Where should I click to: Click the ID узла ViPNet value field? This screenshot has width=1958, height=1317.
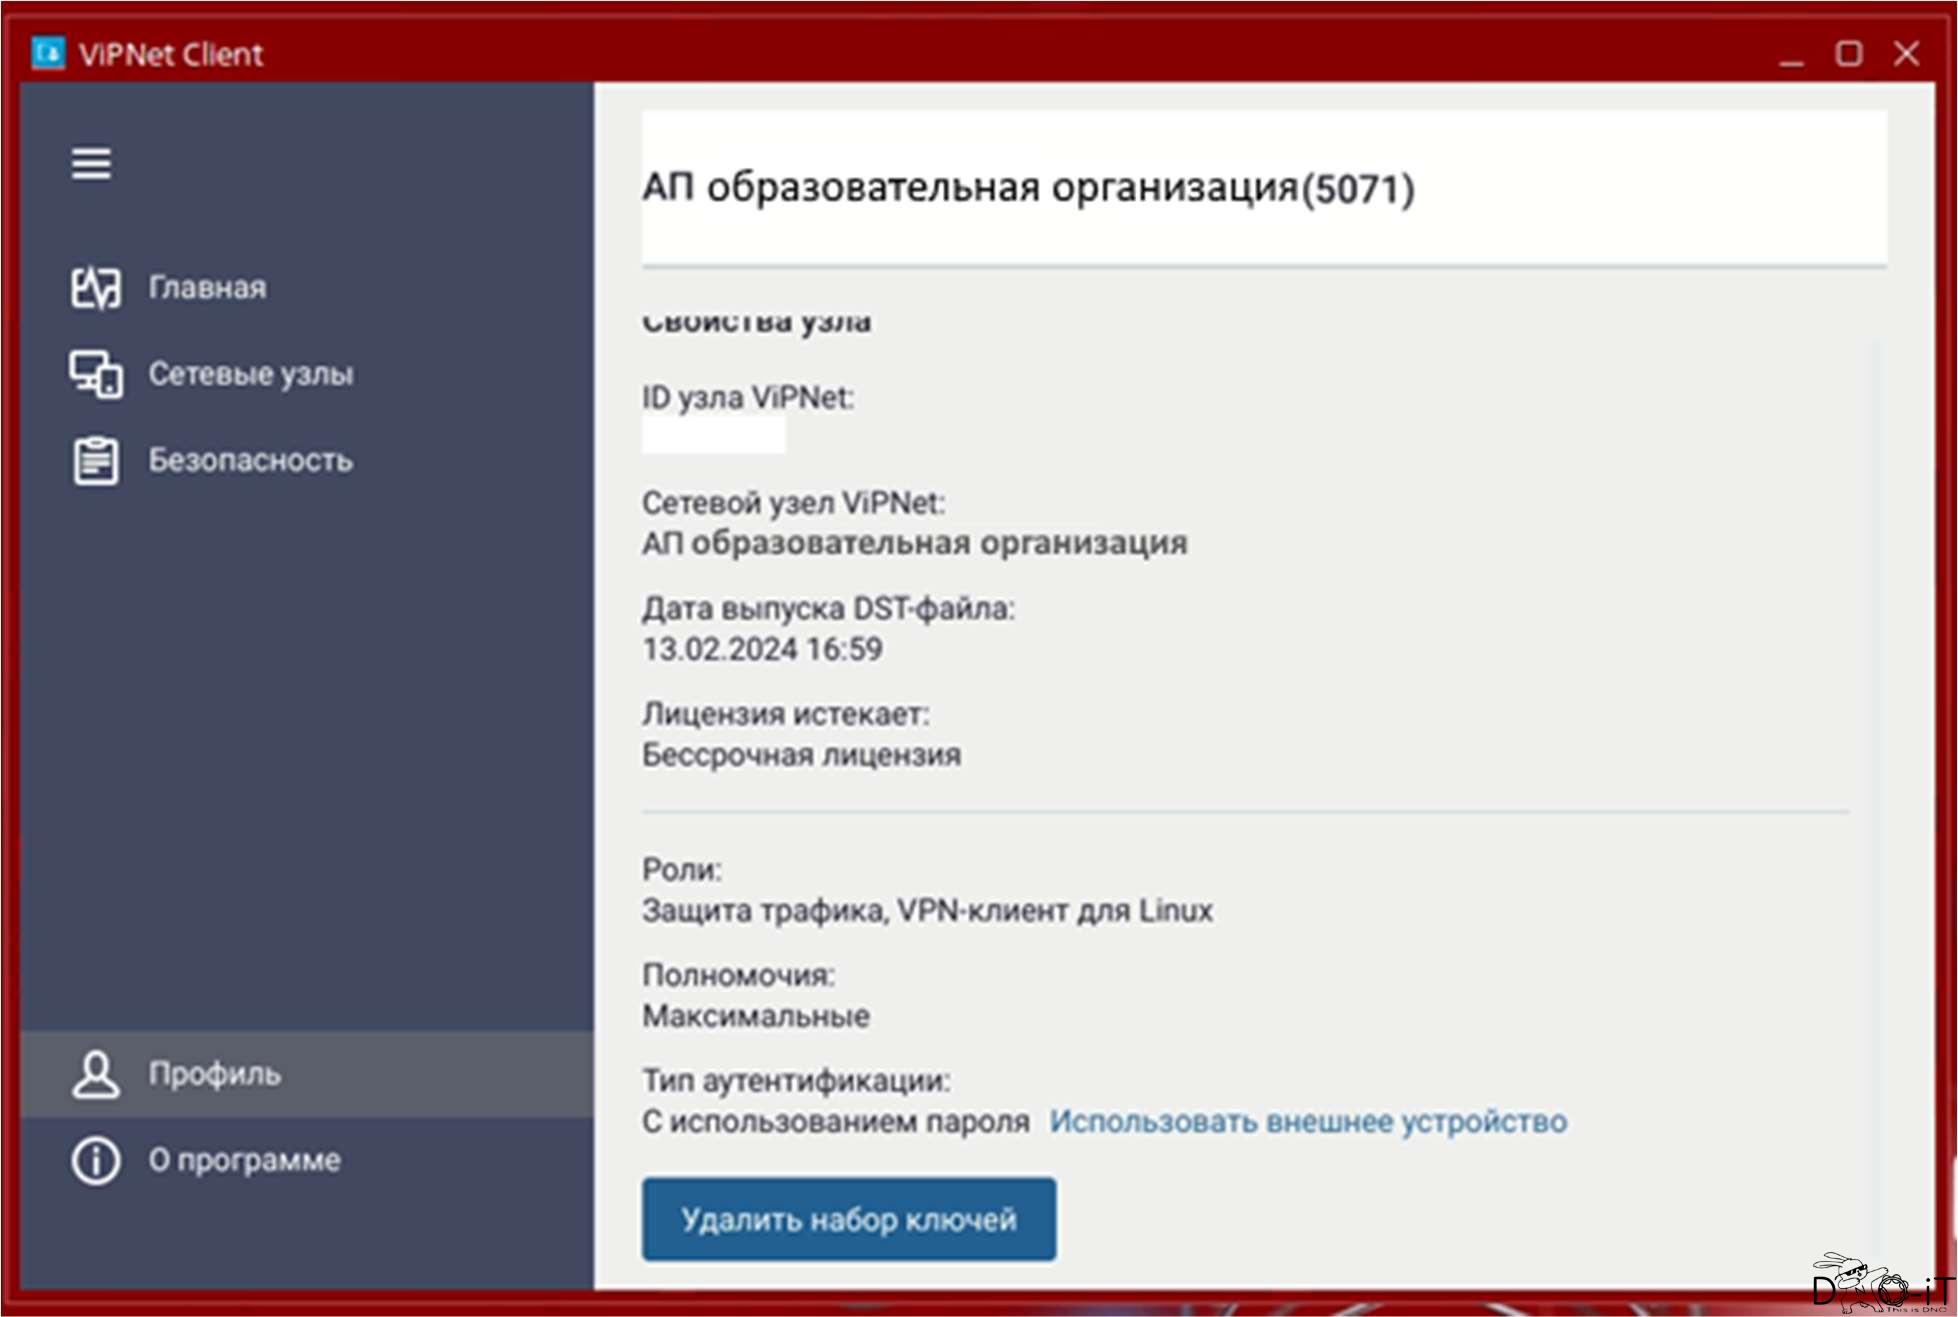(713, 436)
